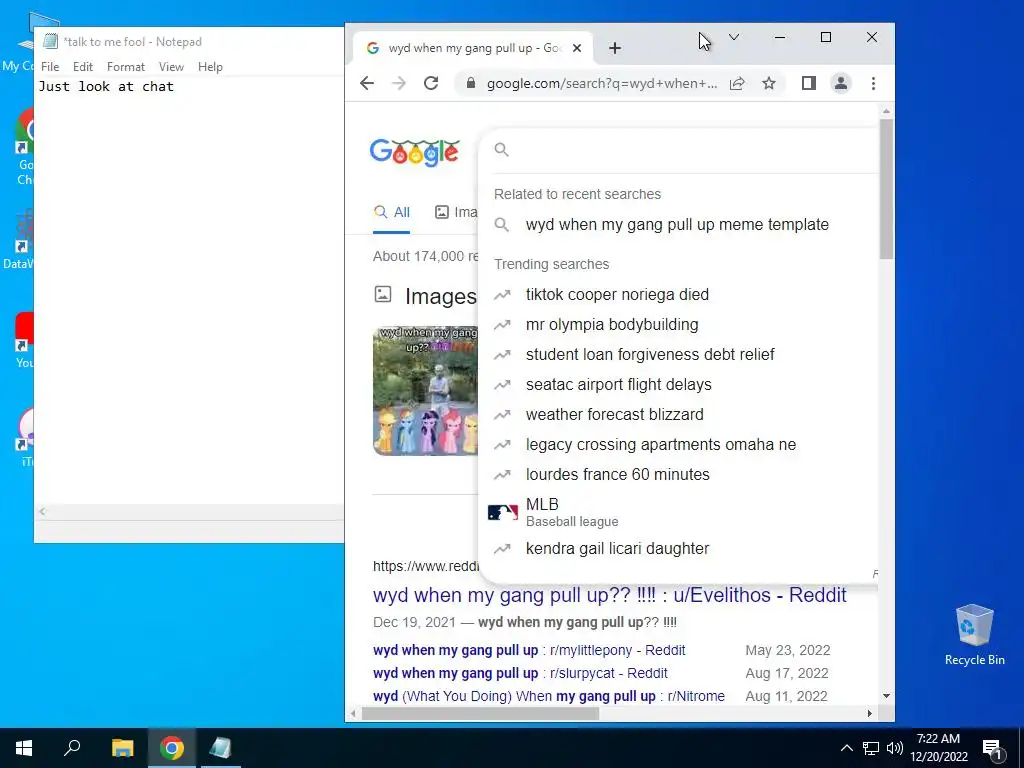Screen dimensions: 1024x768
Task: Bookmark this tab with the star icon
Action: [769, 84]
